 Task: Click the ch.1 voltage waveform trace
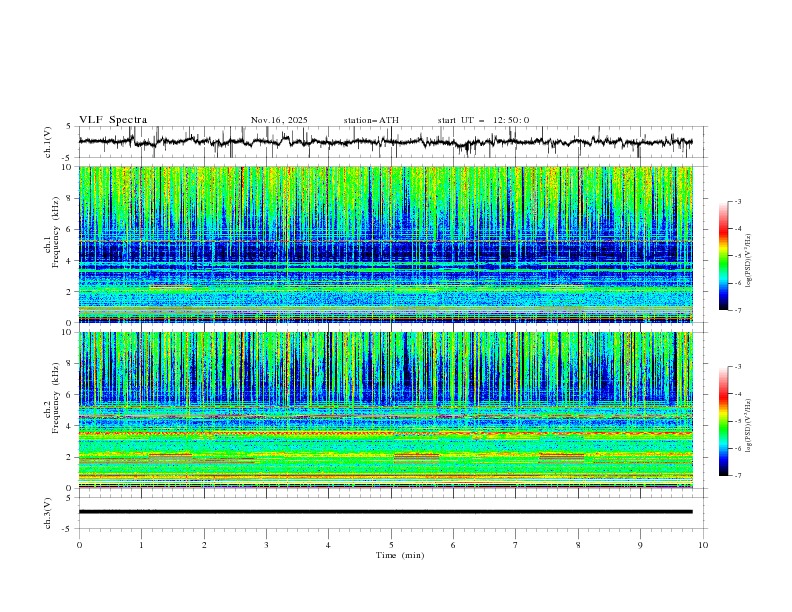(x=385, y=142)
